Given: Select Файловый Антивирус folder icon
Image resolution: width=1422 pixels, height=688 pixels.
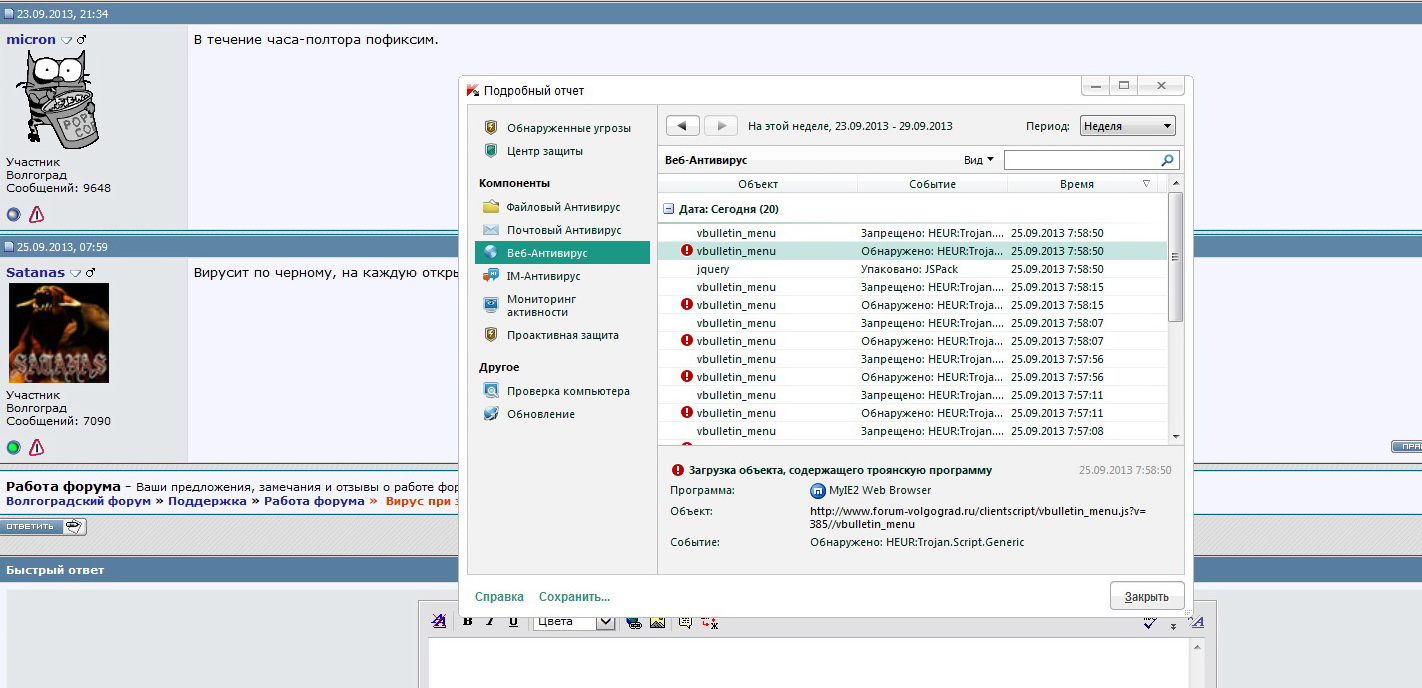Looking at the screenshot, I should pyautogui.click(x=490, y=207).
